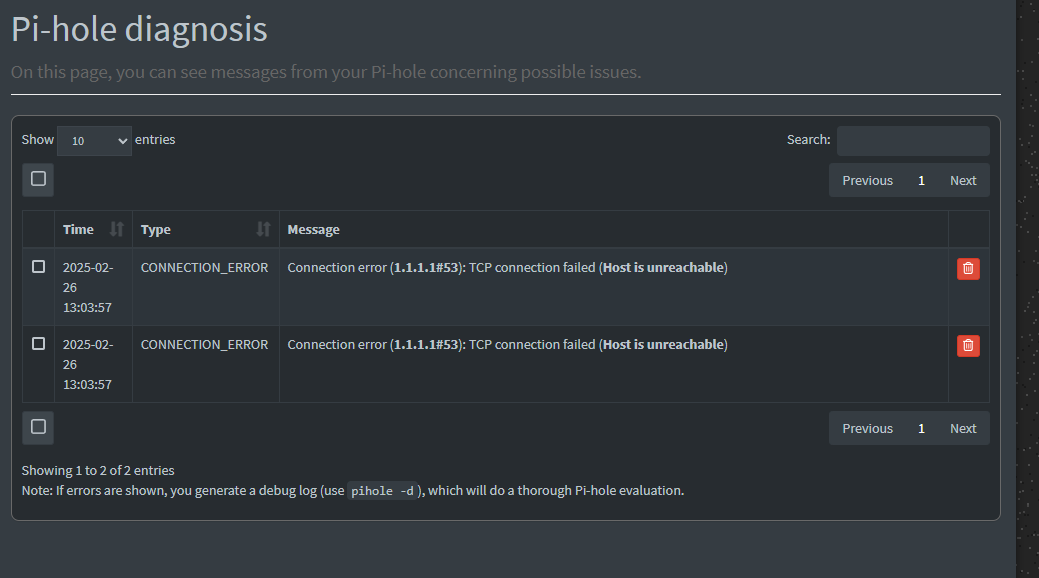Click Previous in bottom pagination
This screenshot has height=578, width=1039.
click(x=866, y=428)
